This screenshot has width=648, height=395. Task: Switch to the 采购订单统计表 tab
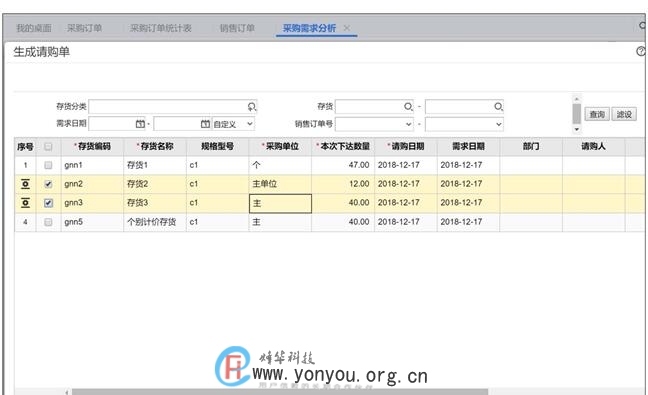click(160, 28)
